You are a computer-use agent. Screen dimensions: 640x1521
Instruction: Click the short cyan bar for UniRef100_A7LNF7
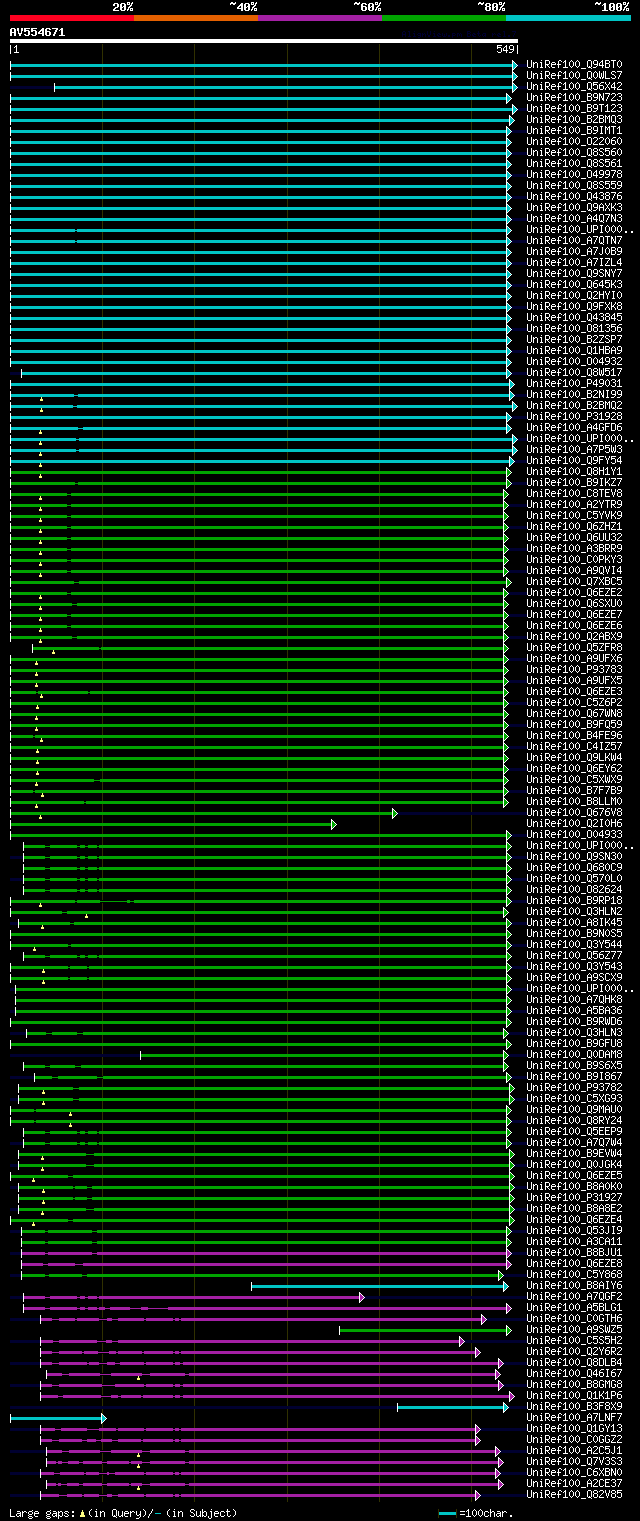coord(58,1418)
